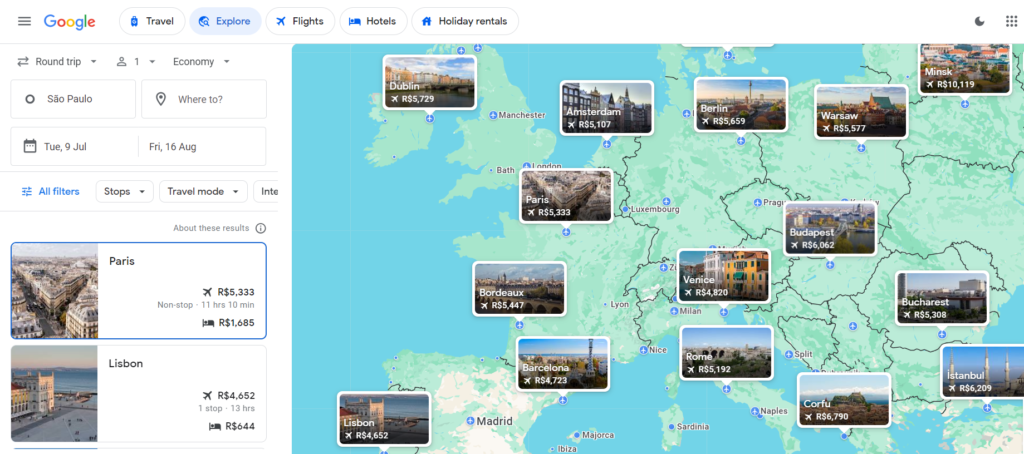Click the Venice map destination card
This screenshot has height=454, width=1024.
click(724, 275)
